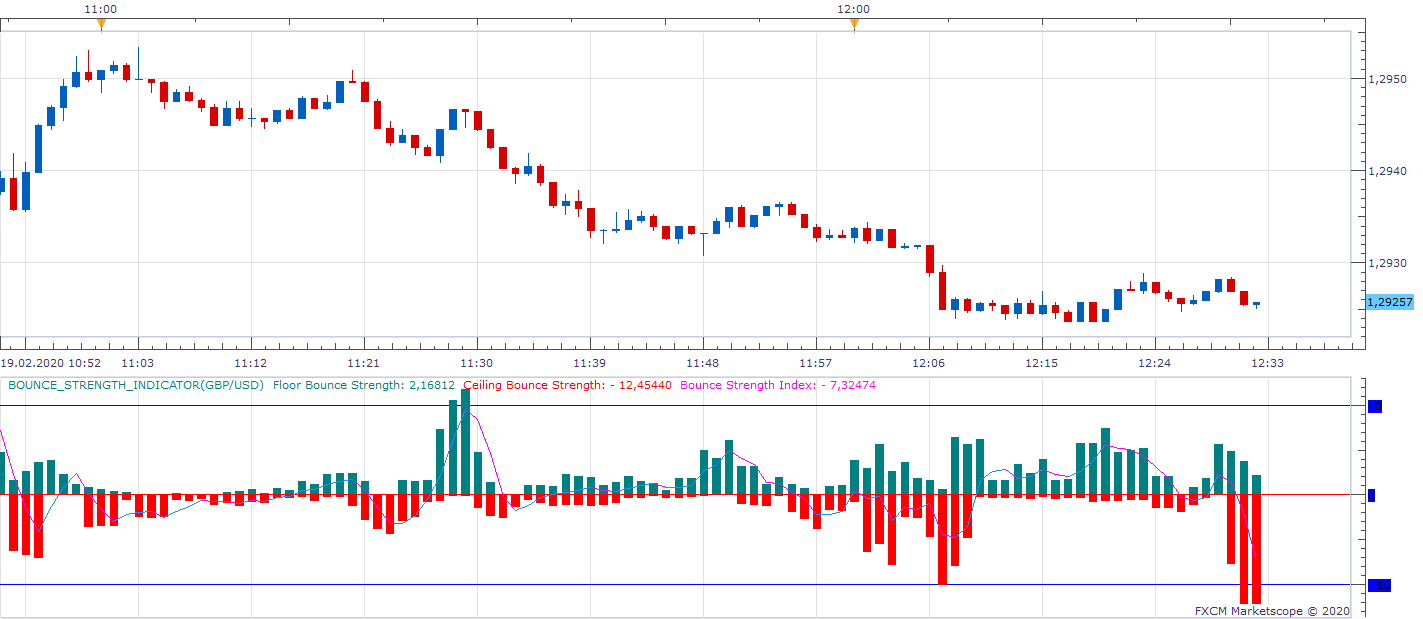Click the indicator level label -10
Image resolution: width=1423 pixels, height=619 pixels.
[x=1379, y=585]
